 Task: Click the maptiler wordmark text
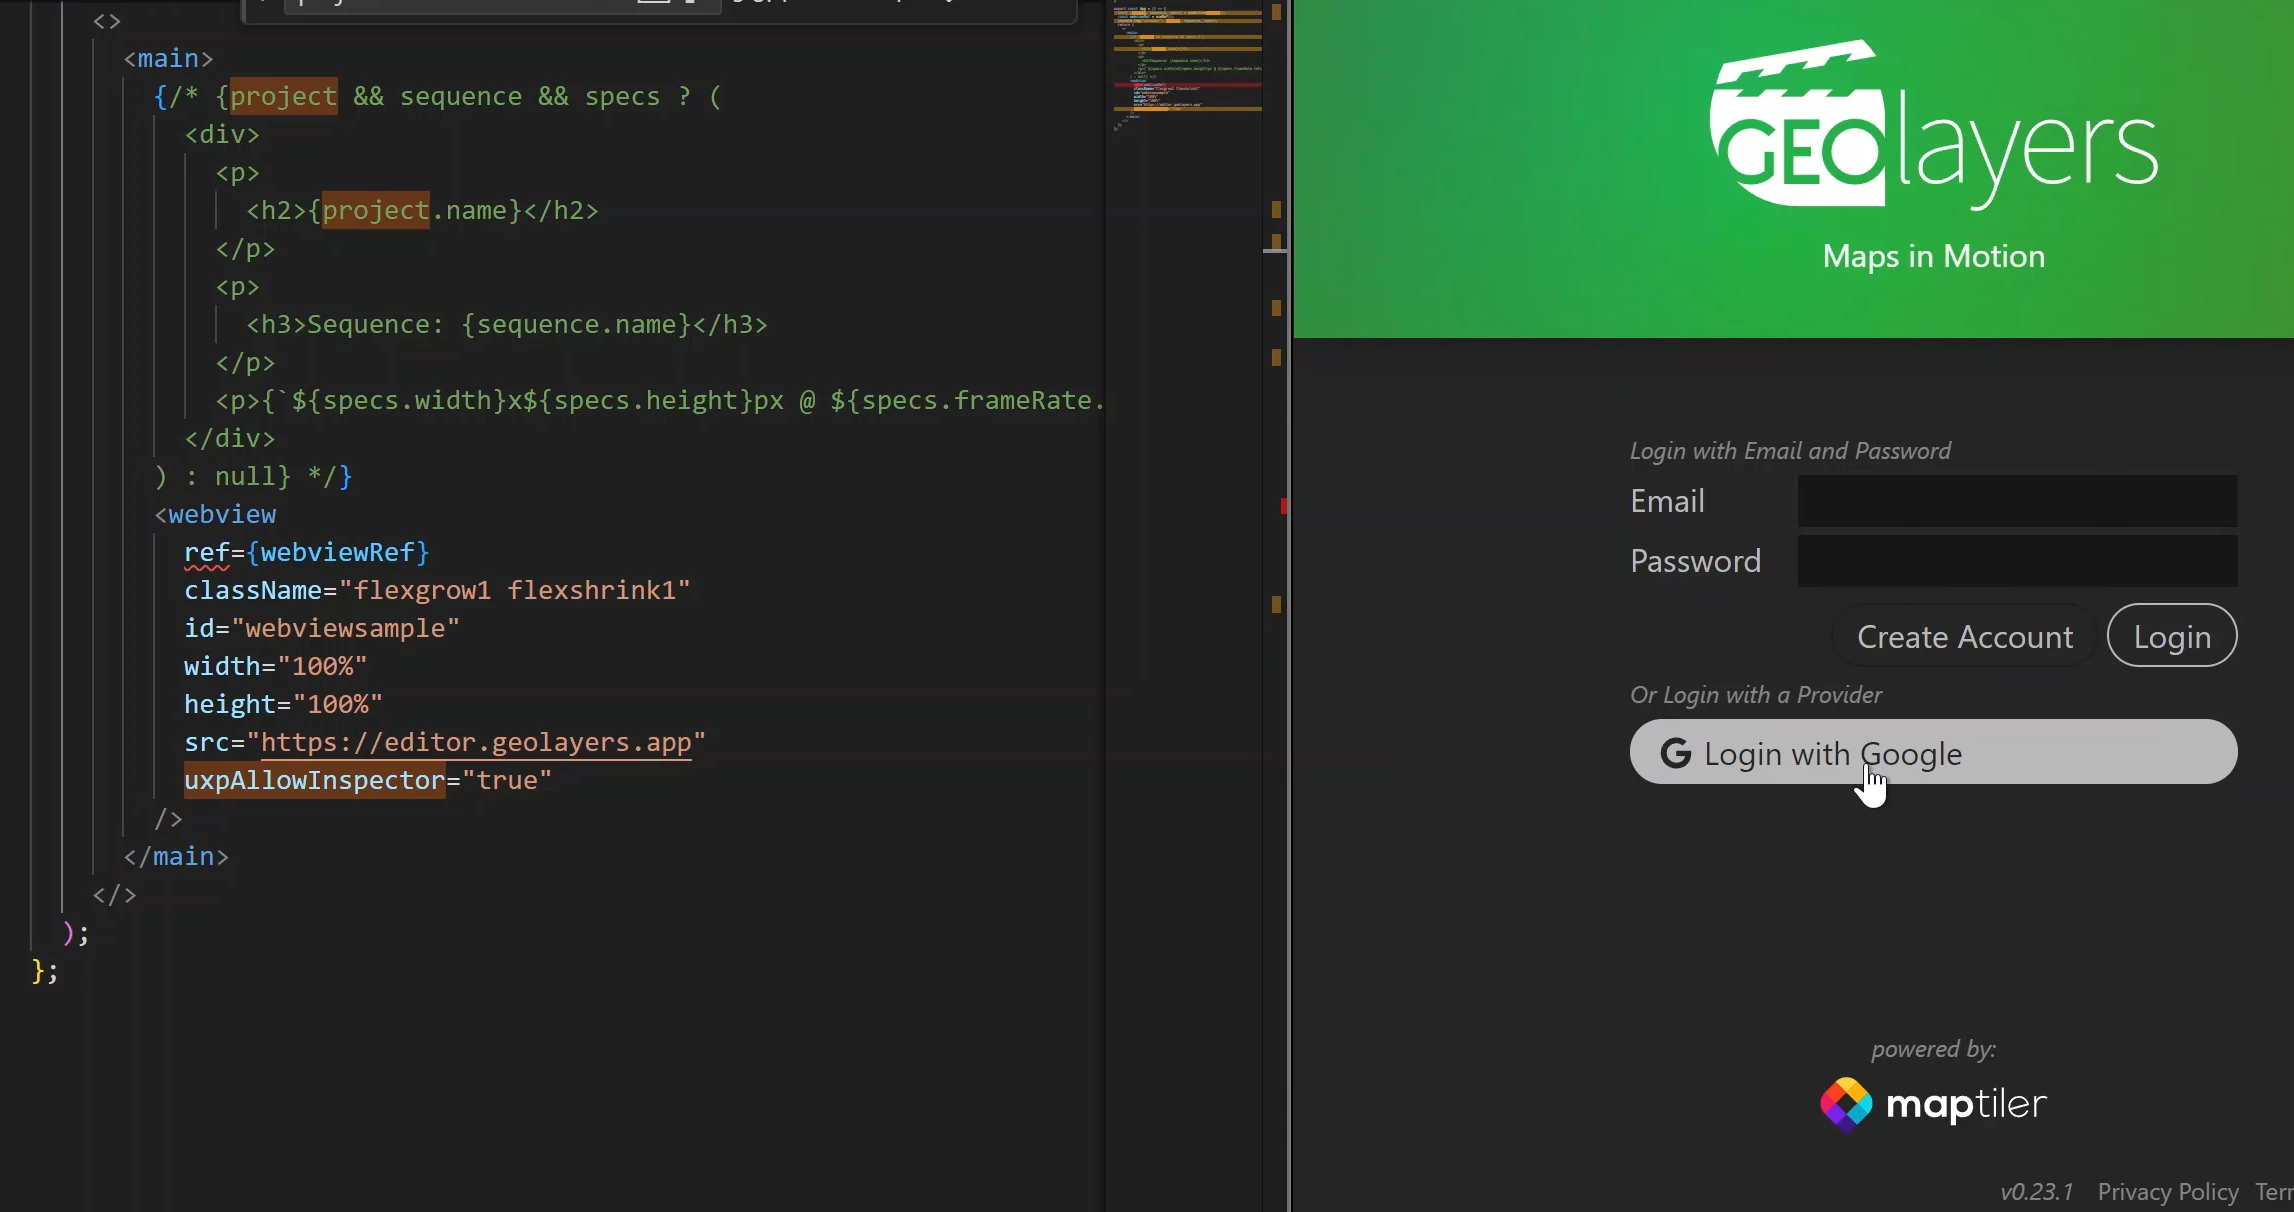(1966, 1105)
